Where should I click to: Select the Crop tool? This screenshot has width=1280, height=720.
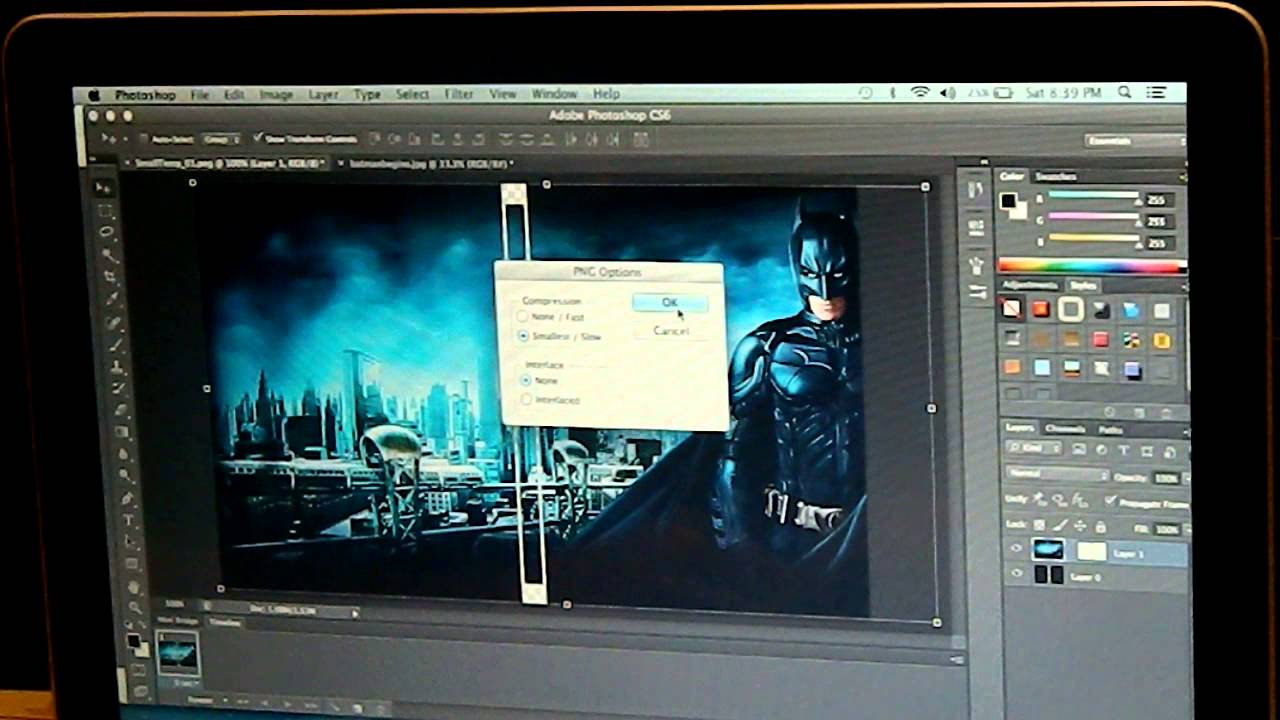(109, 278)
